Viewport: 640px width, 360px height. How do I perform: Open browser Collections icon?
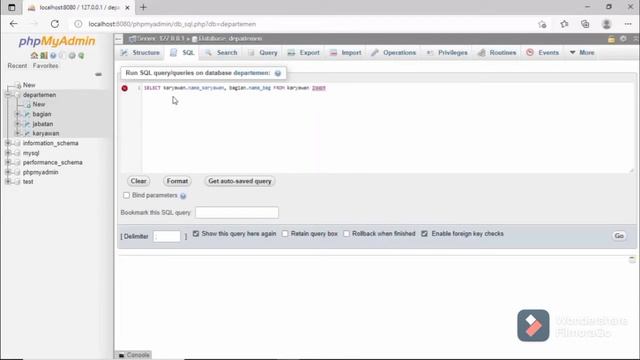tap(585, 24)
